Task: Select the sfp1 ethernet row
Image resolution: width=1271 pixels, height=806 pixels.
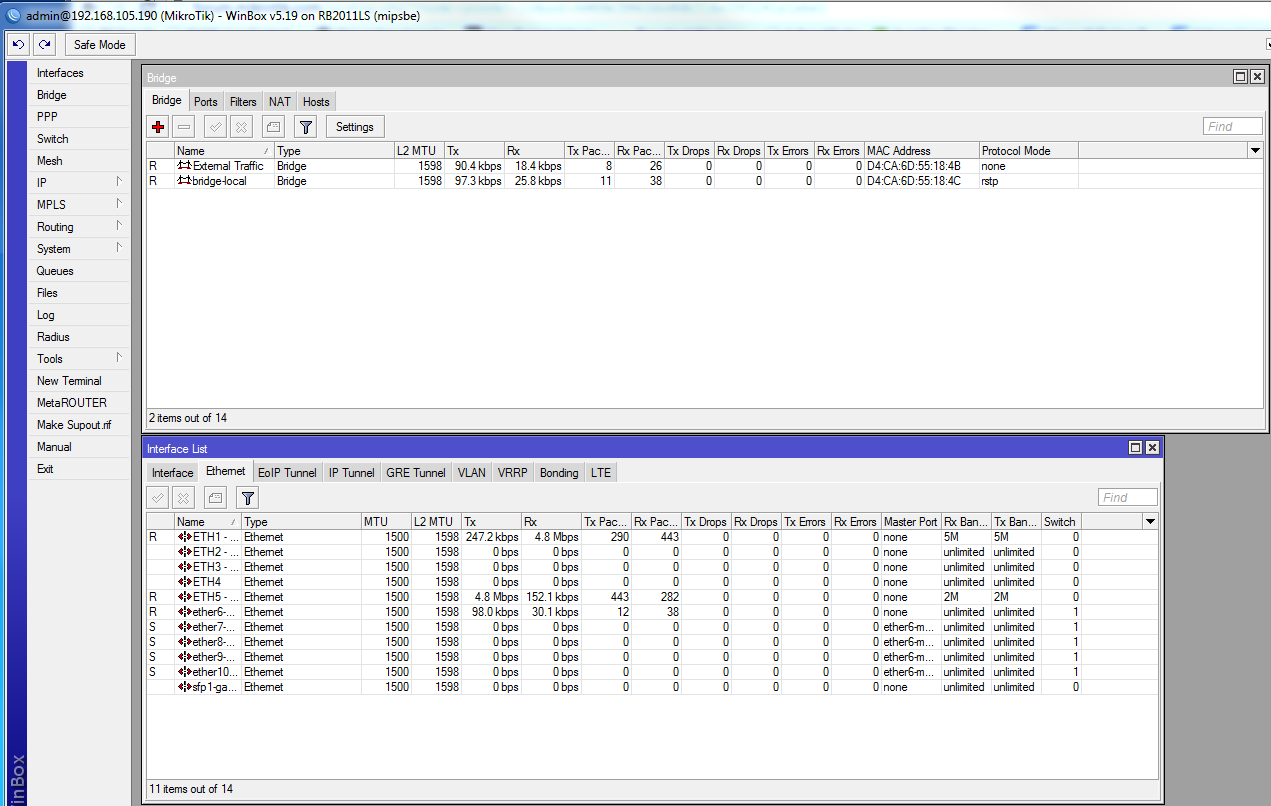Action: pos(652,687)
